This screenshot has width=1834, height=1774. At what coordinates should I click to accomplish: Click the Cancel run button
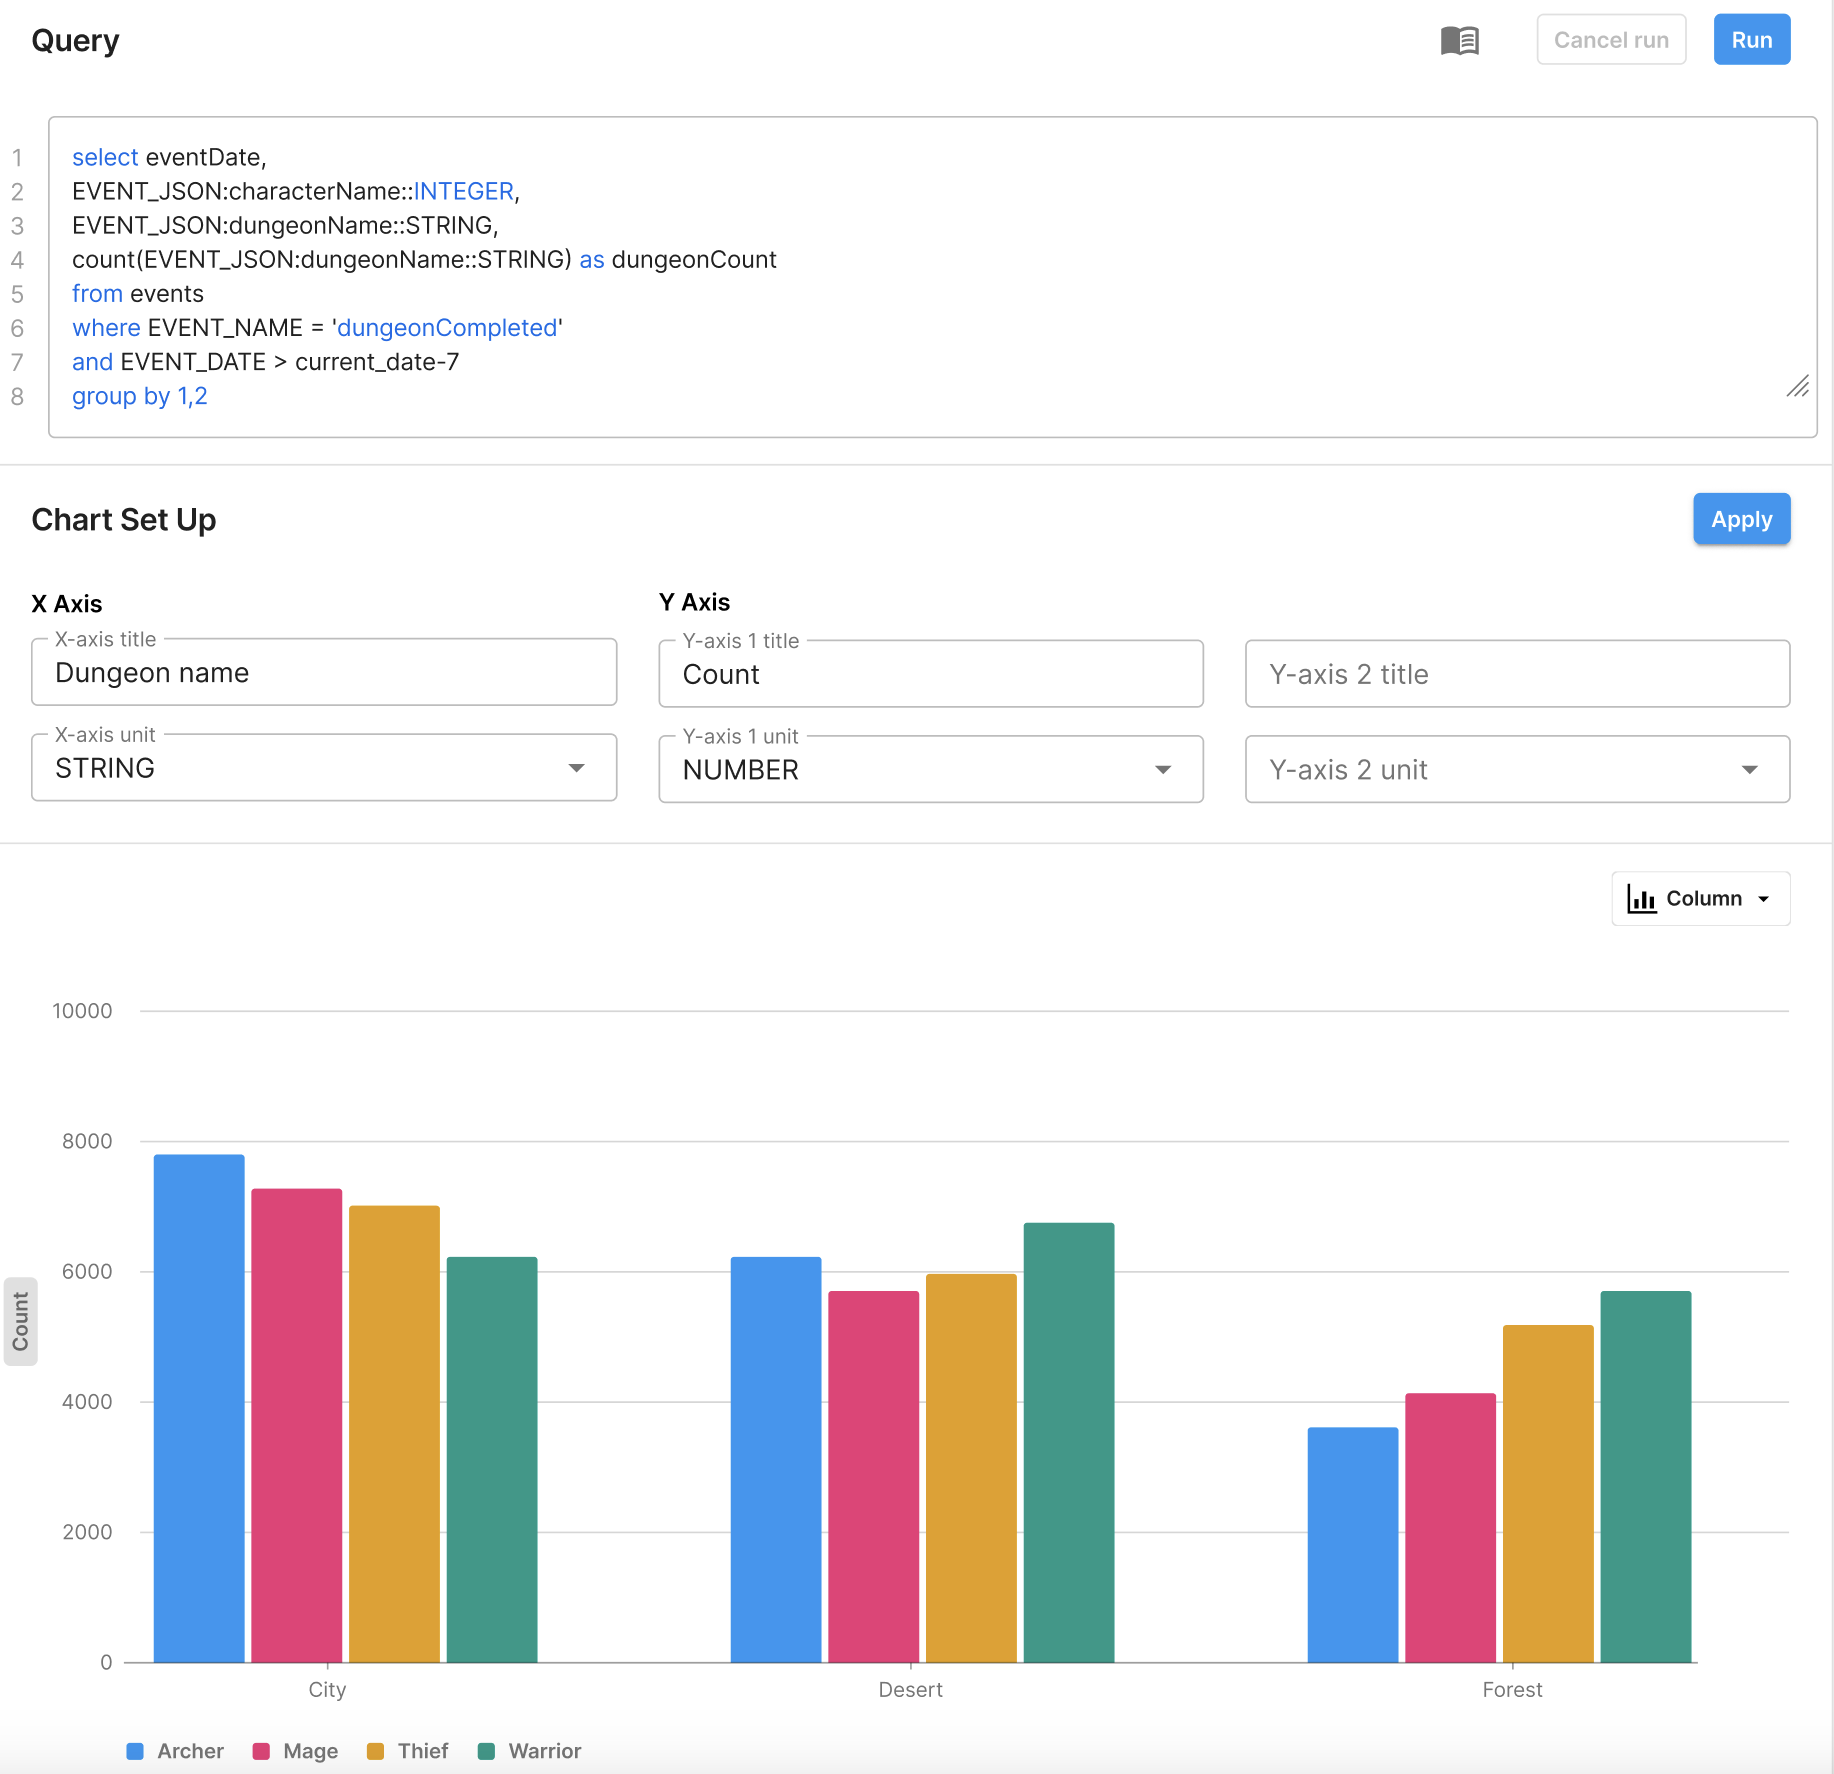click(x=1610, y=40)
